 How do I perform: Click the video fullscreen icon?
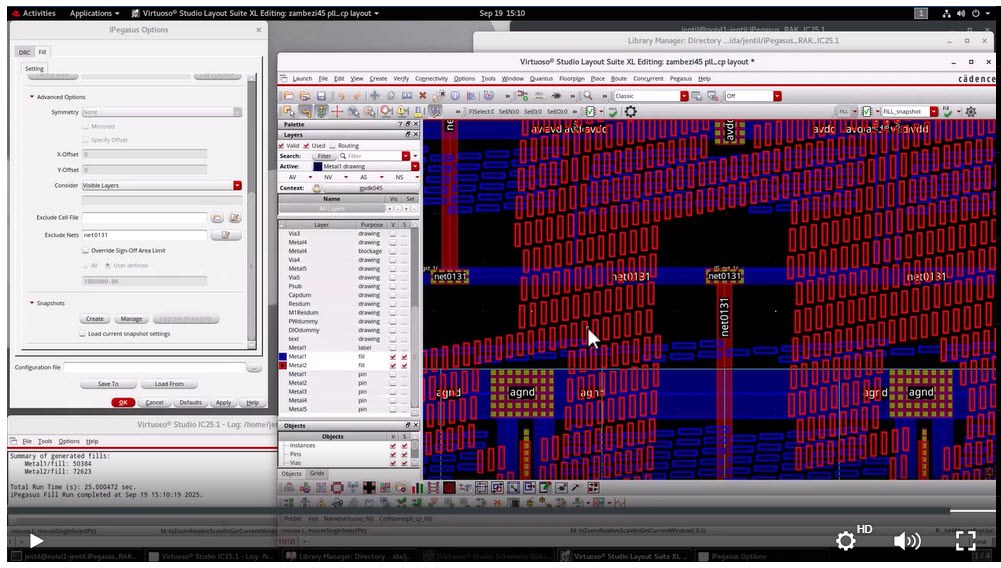965,541
